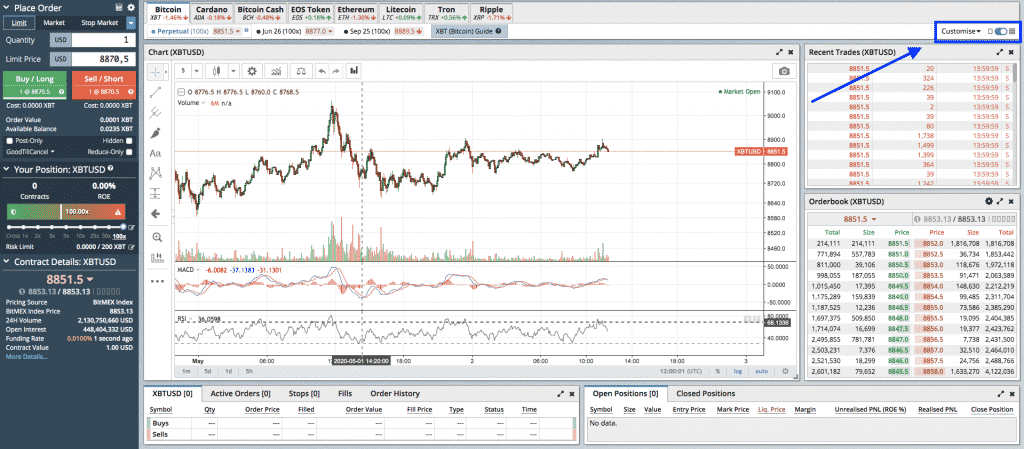This screenshot has width=1024, height=449.
Task: Select the trend line drawing tool
Action: (155, 92)
